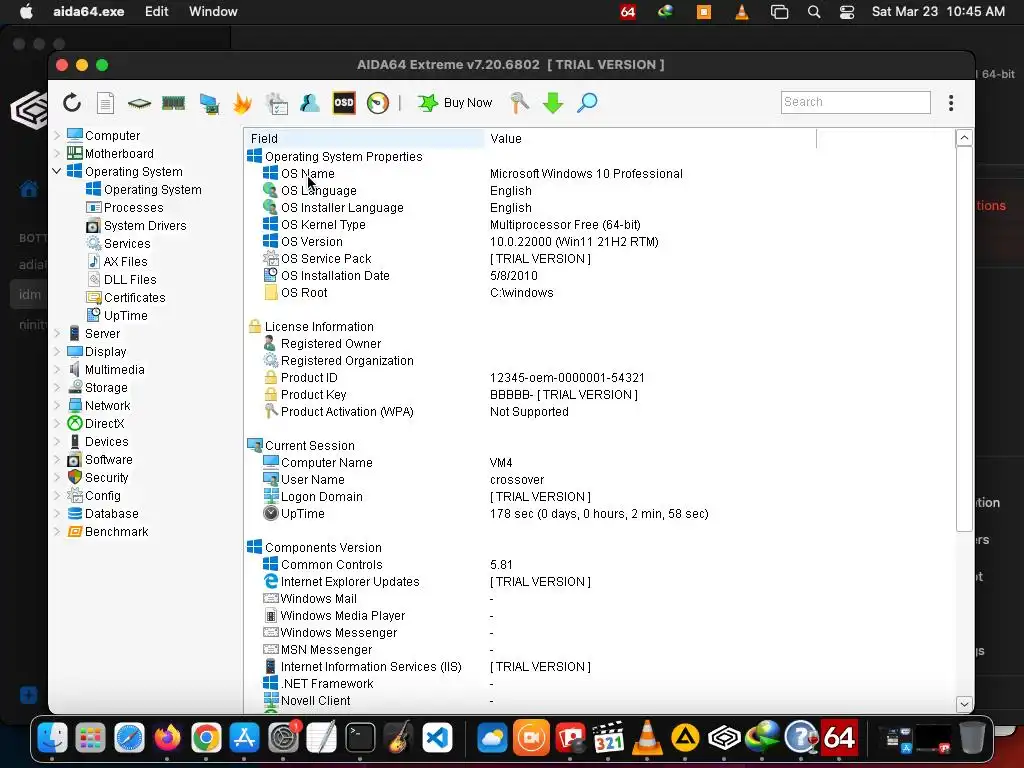The image size is (1024, 768).
Task: Click the 'Microsoft Windows 10 Professional' value
Action: pos(586,174)
